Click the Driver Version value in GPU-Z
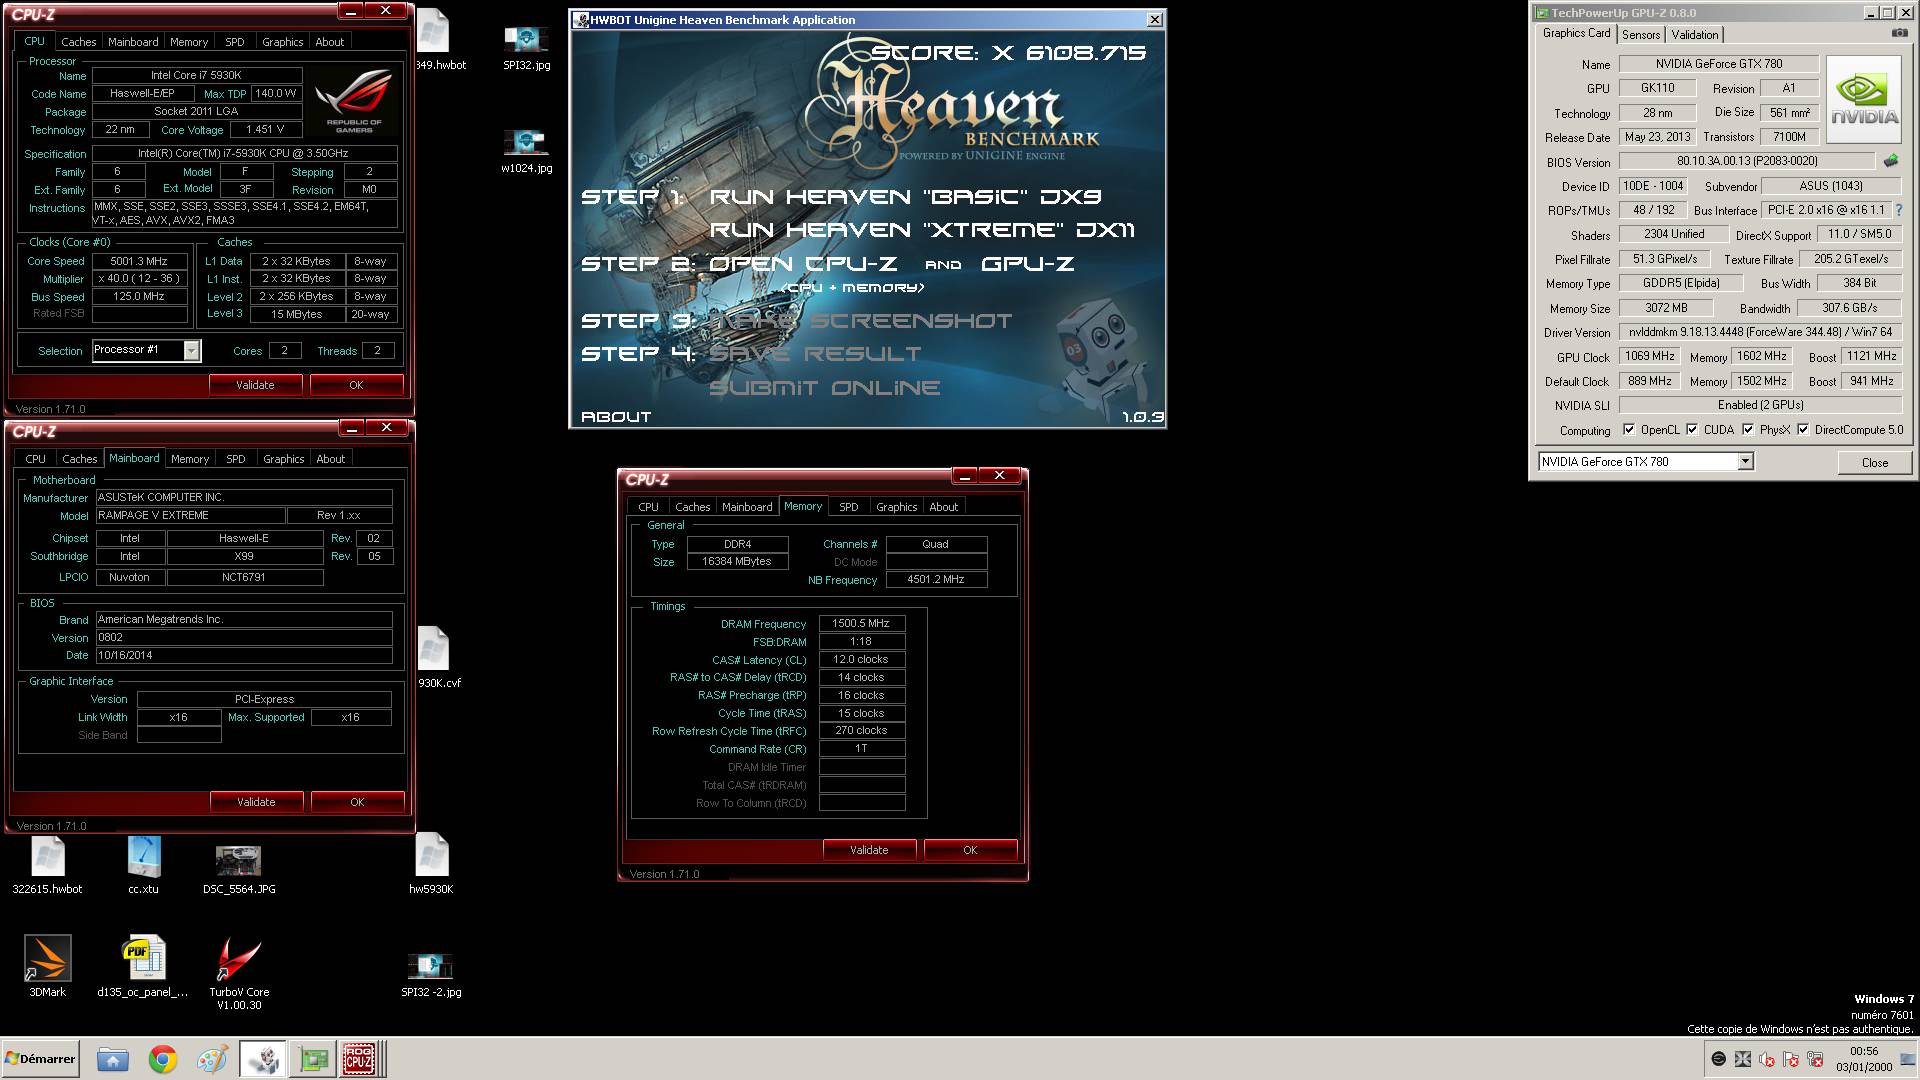Image resolution: width=1920 pixels, height=1080 pixels. (x=1760, y=332)
